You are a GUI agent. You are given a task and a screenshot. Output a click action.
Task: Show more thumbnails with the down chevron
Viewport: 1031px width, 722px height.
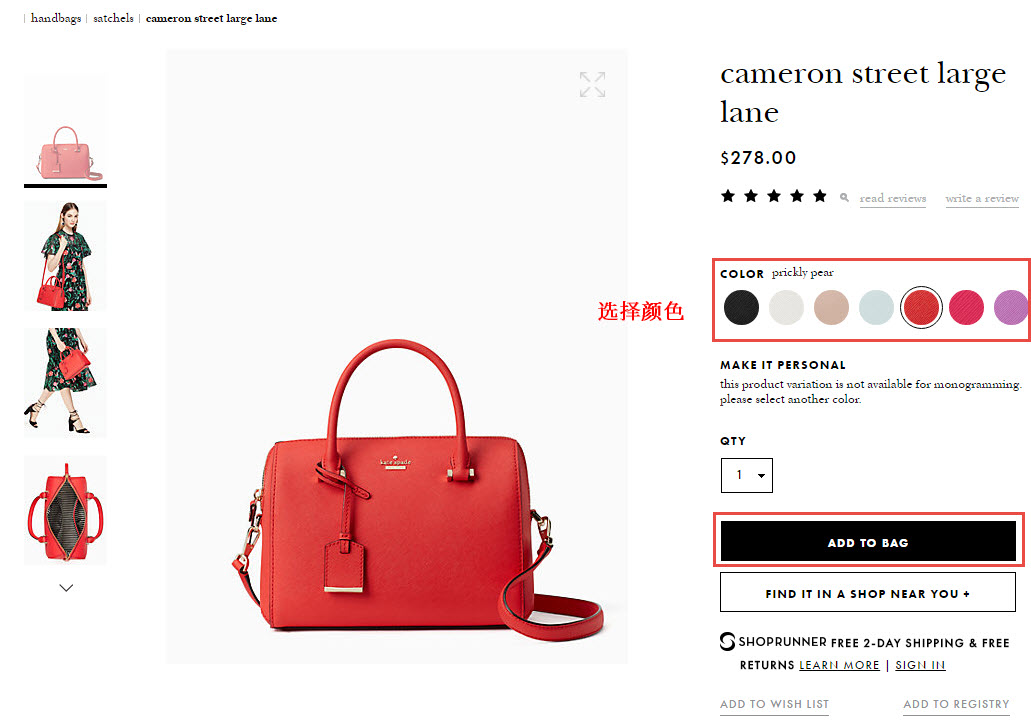point(66,588)
